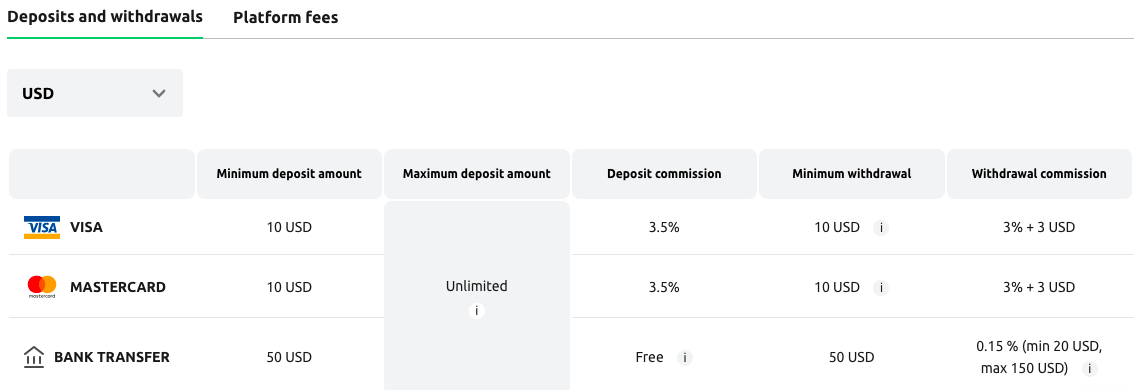Click the Minimum withdrawal column header
This screenshot has width=1142, height=390.
coord(852,173)
